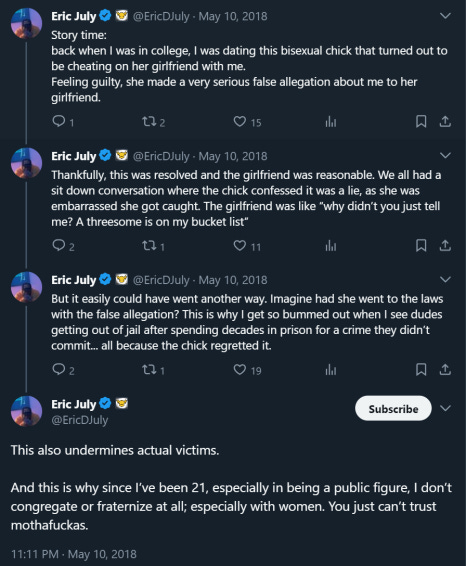Like the tweet with 11 likes
466x566 pixels.
(240, 245)
